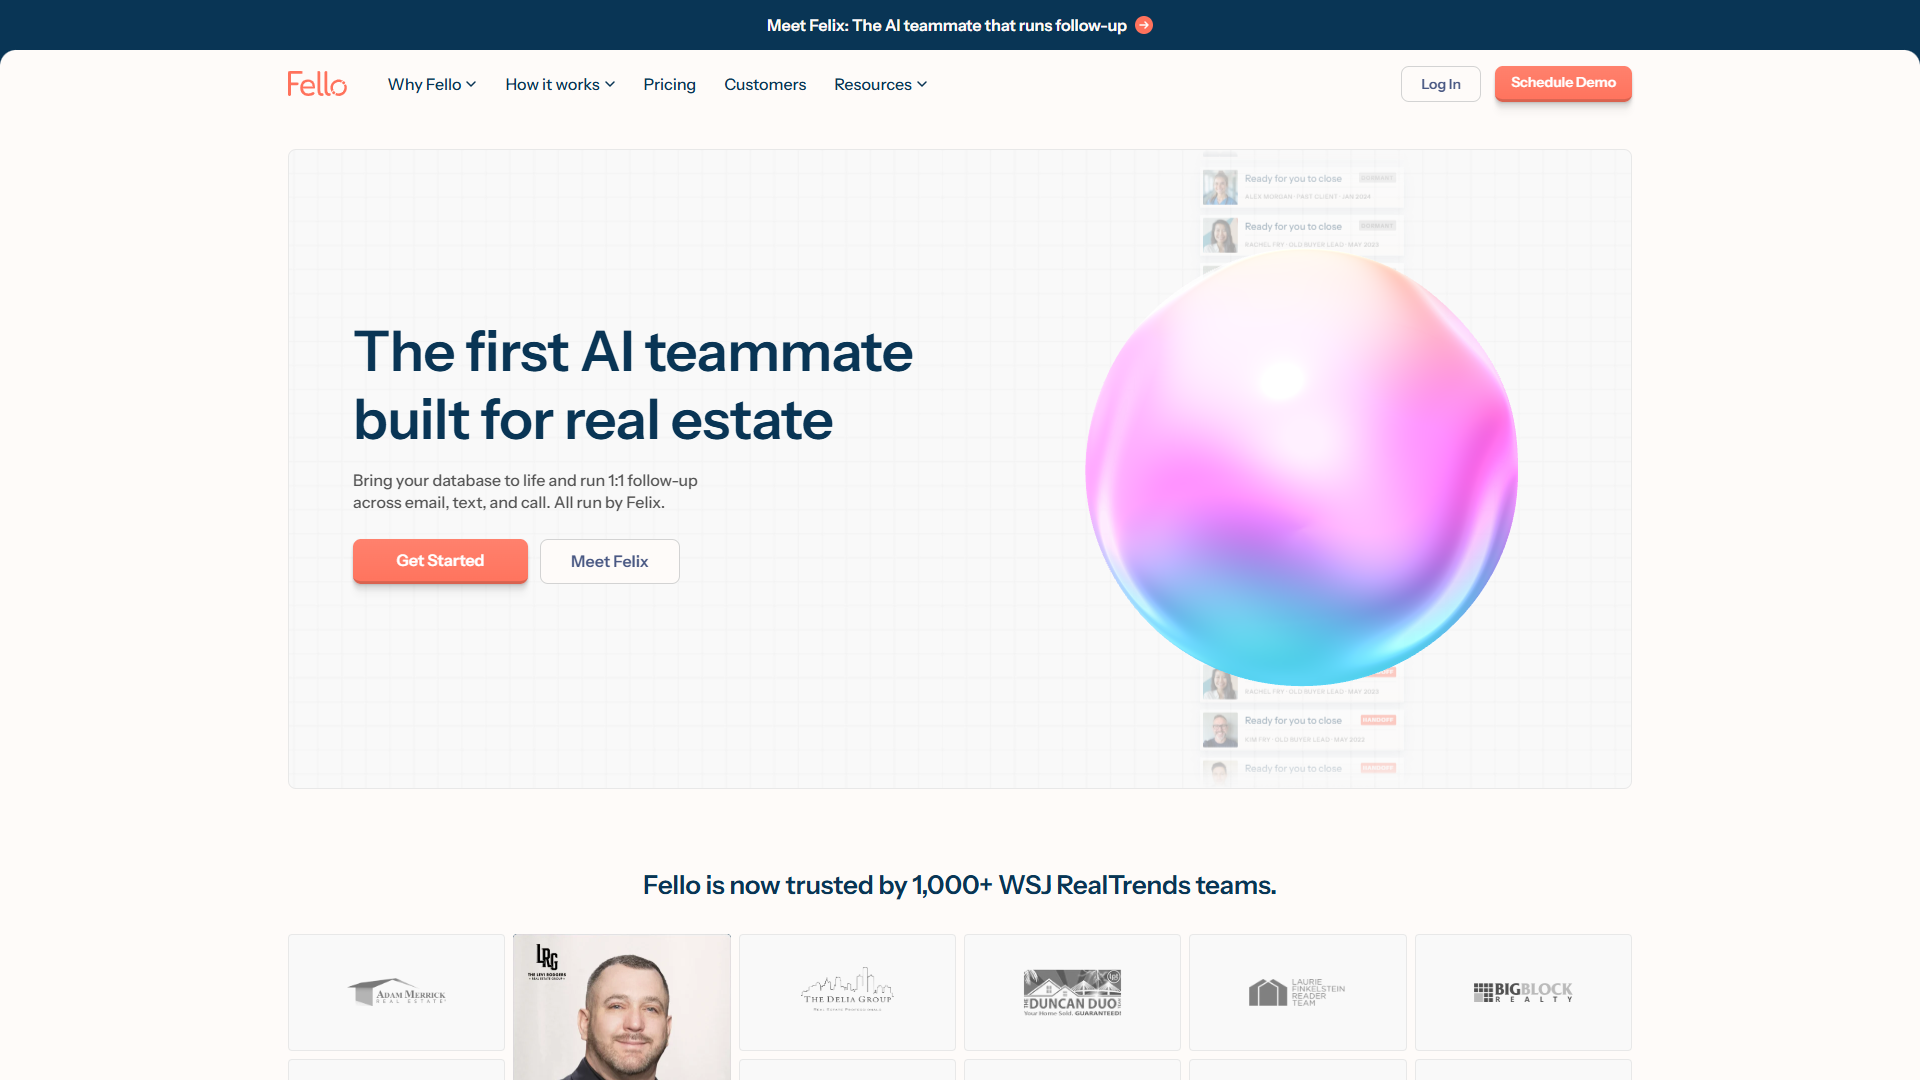The width and height of the screenshot is (1920, 1080).
Task: Click the Log In button
Action: tap(1440, 84)
